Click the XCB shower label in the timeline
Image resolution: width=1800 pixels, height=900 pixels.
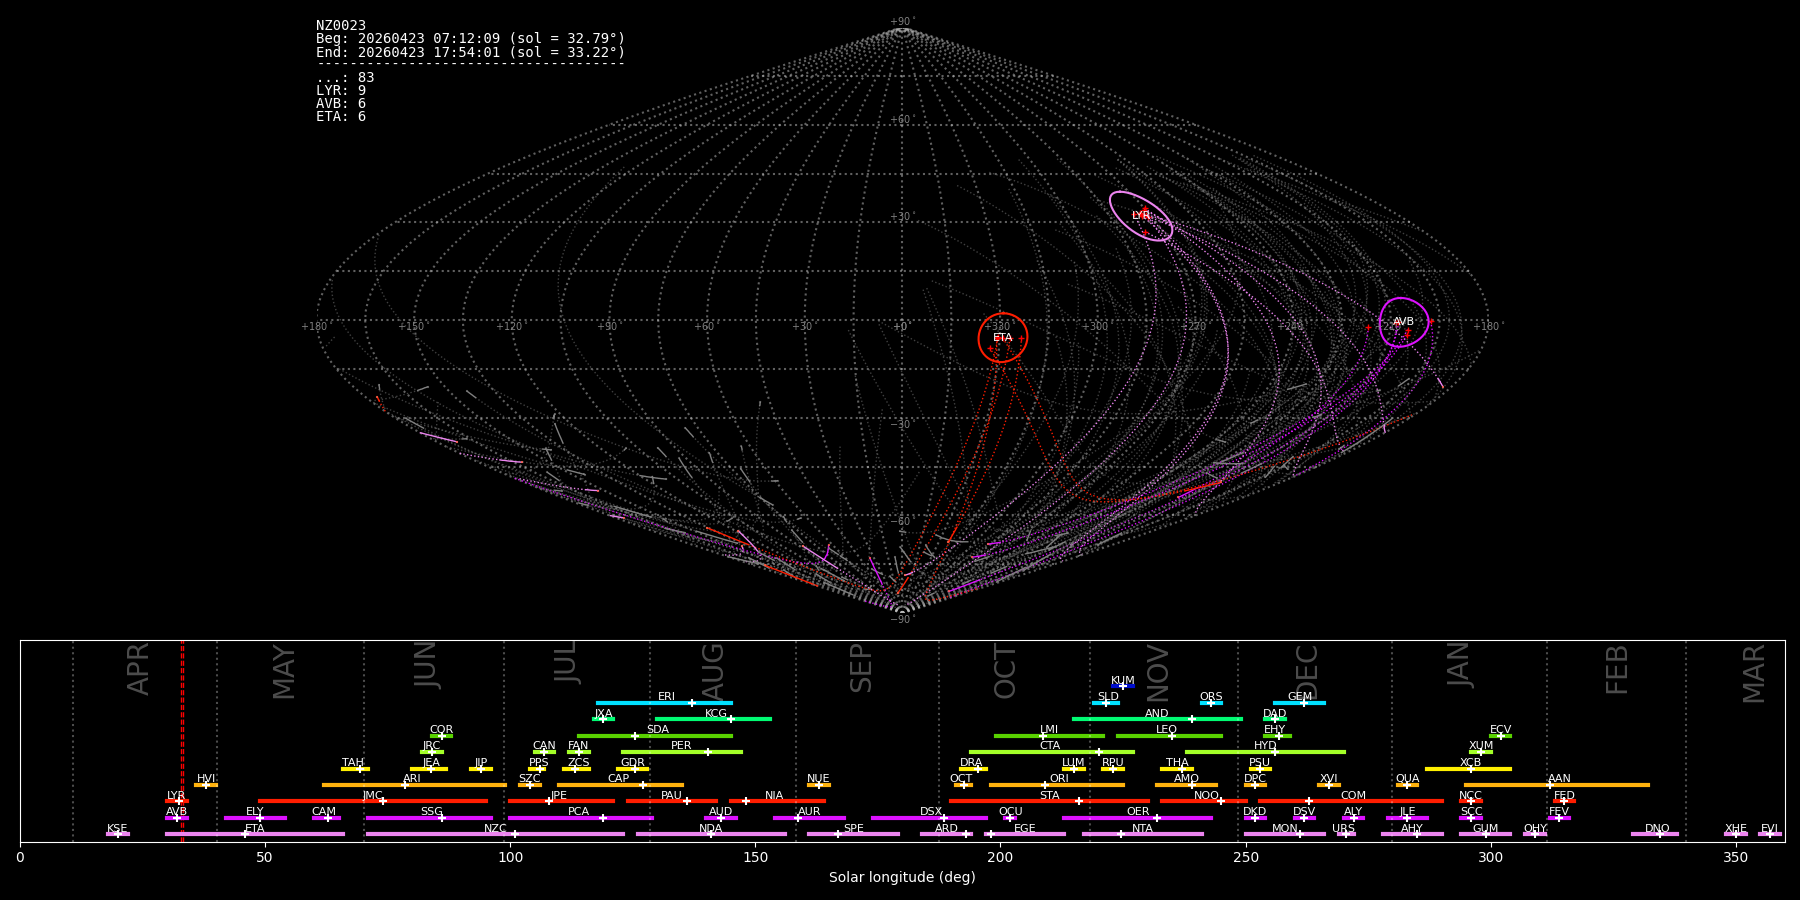point(1470,763)
